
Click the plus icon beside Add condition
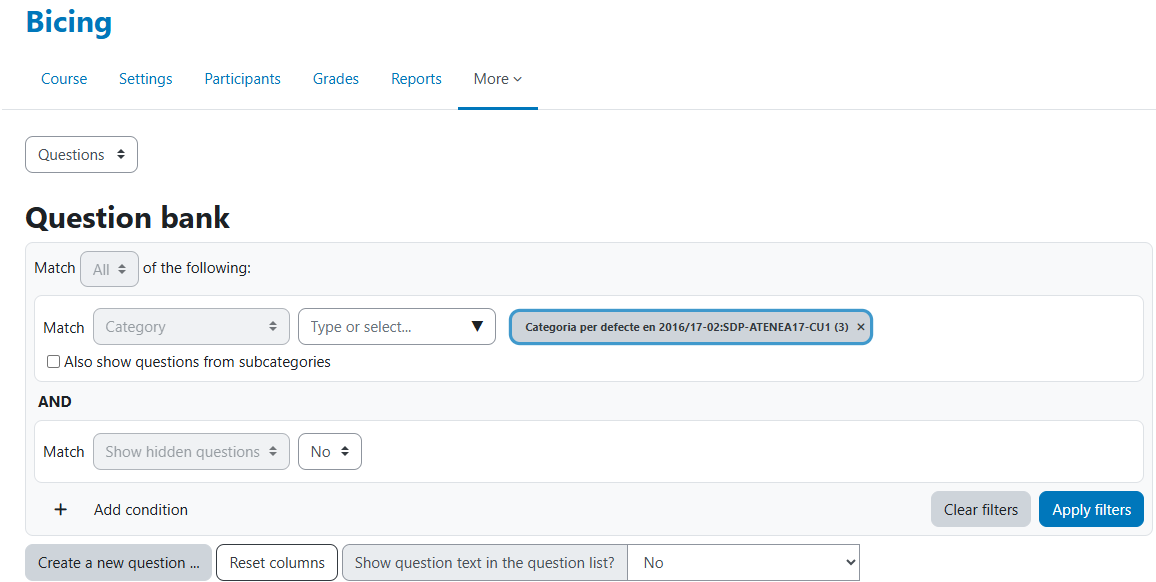pos(61,510)
